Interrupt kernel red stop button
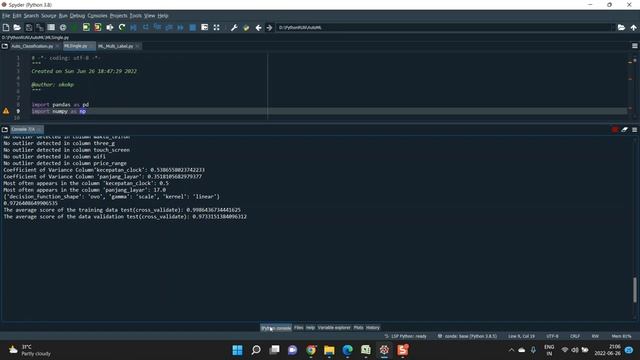 (615, 129)
